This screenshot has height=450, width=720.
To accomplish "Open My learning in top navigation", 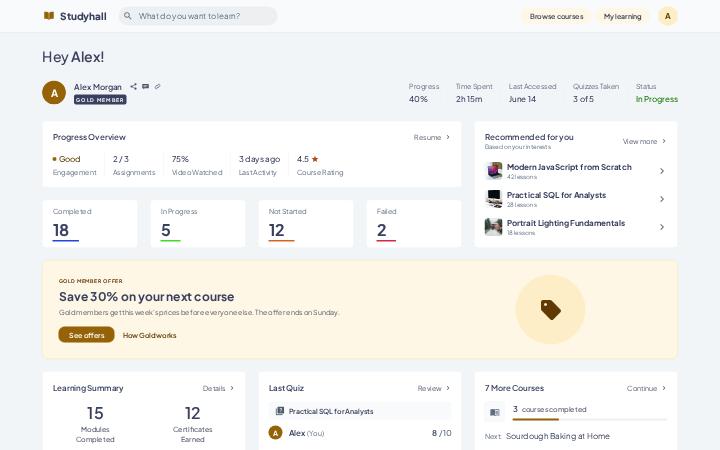I will 622,16.
